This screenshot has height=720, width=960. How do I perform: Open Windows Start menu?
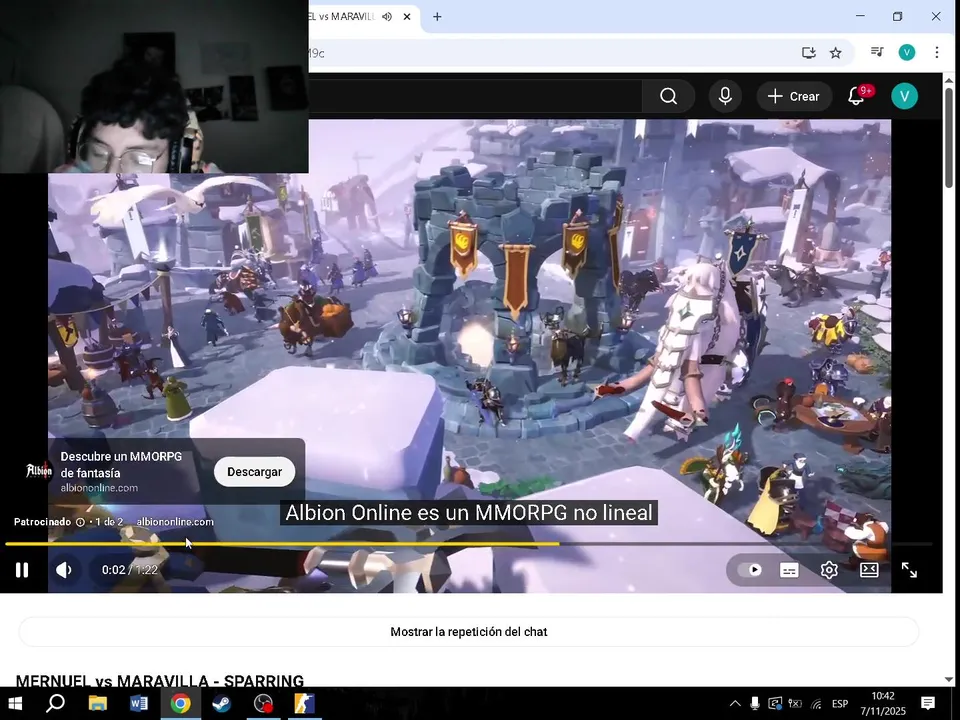pos(15,703)
